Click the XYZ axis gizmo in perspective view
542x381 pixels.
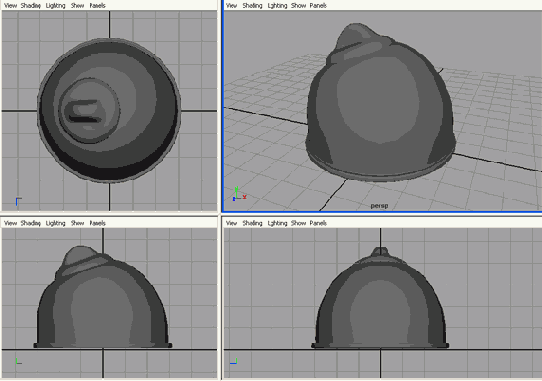pos(239,195)
